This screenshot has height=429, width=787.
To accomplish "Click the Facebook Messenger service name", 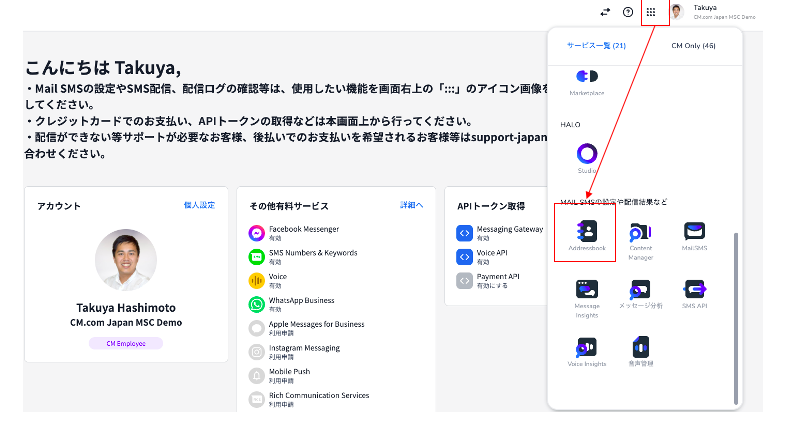I will click(304, 229).
